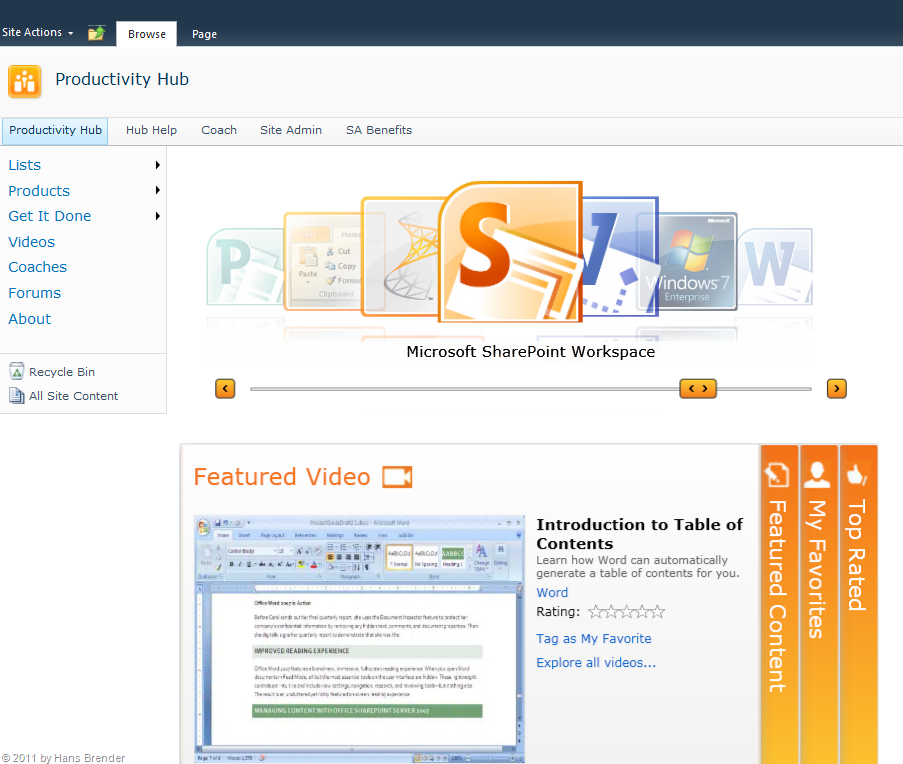
Task: Select the Windows 7 Enterprise carousel tile
Action: click(697, 262)
